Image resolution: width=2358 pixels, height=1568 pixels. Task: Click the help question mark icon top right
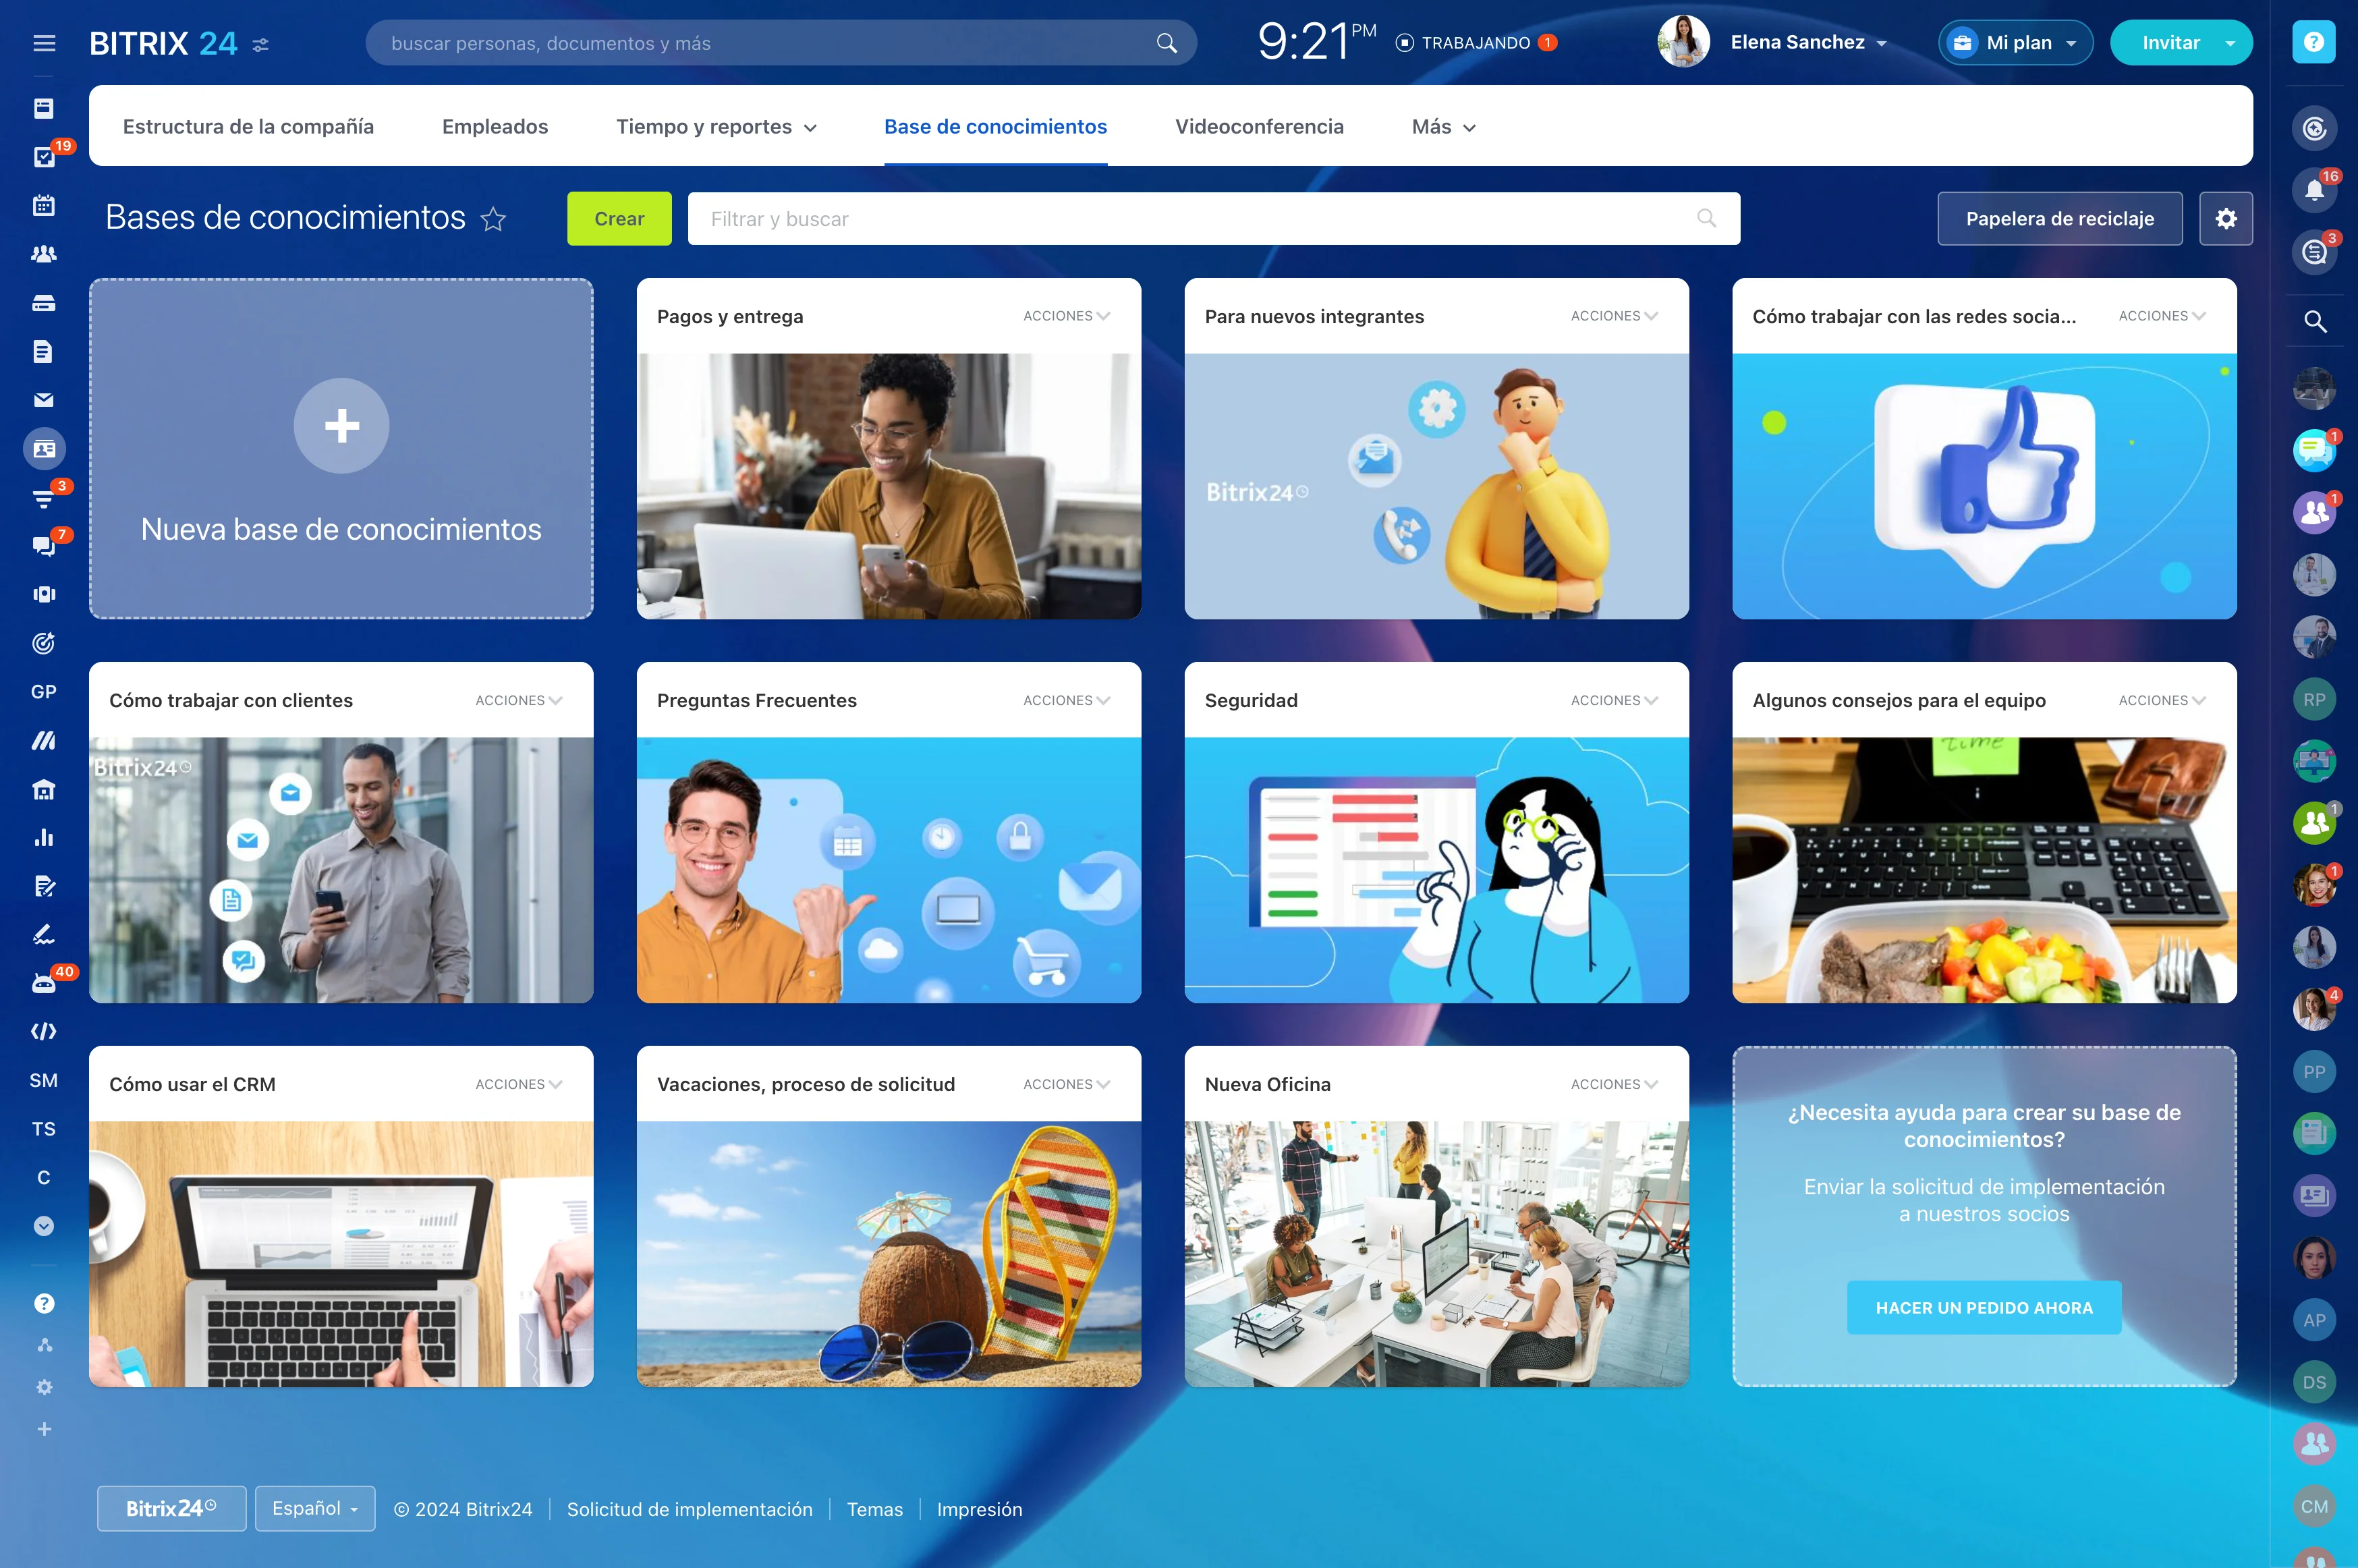2313,42
